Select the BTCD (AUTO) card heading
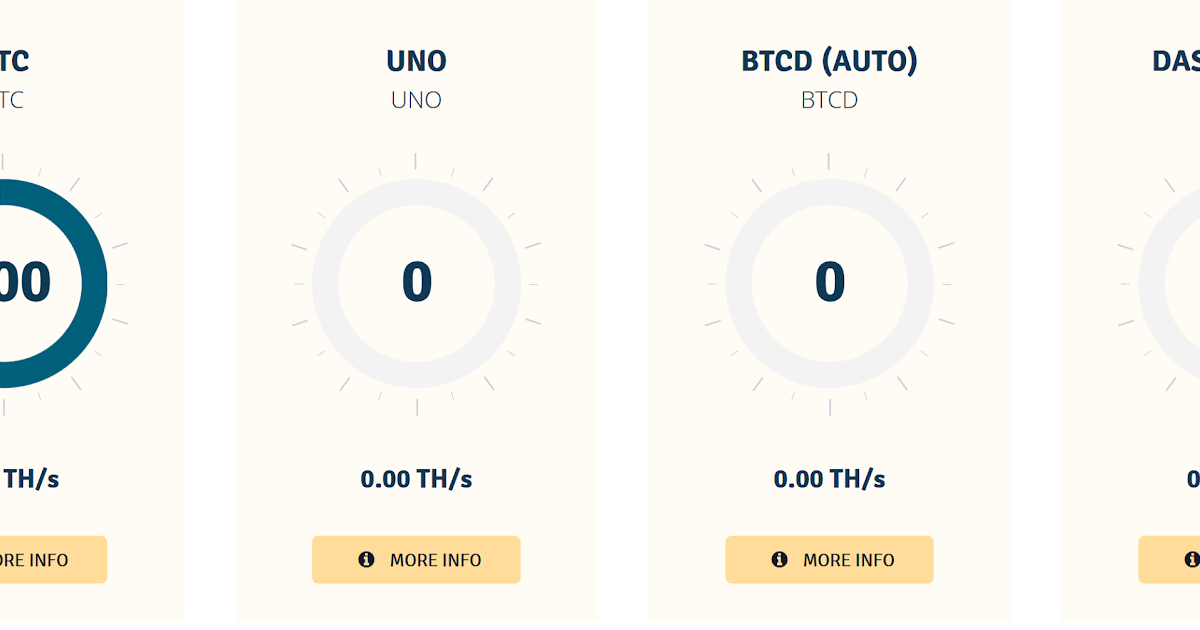 click(829, 61)
